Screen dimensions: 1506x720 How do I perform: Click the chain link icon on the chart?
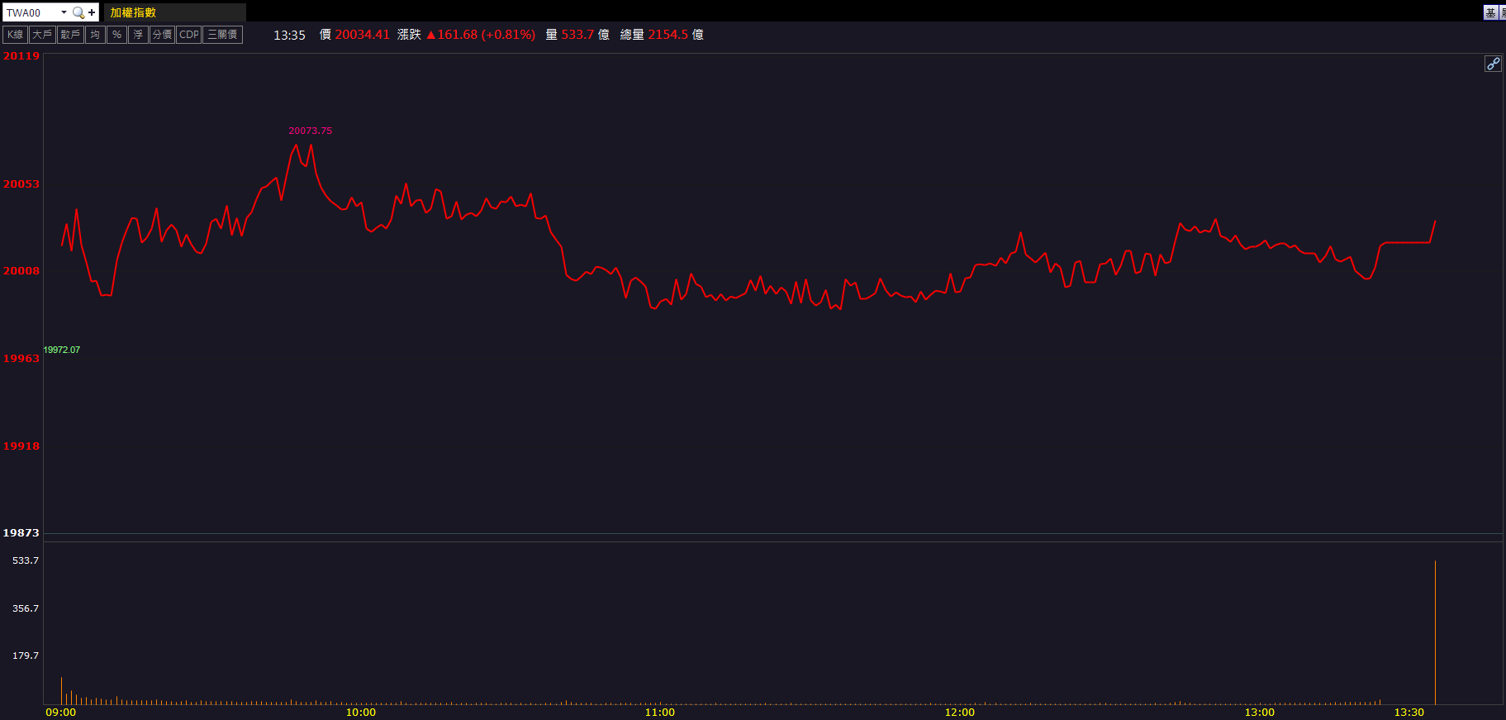coord(1493,63)
